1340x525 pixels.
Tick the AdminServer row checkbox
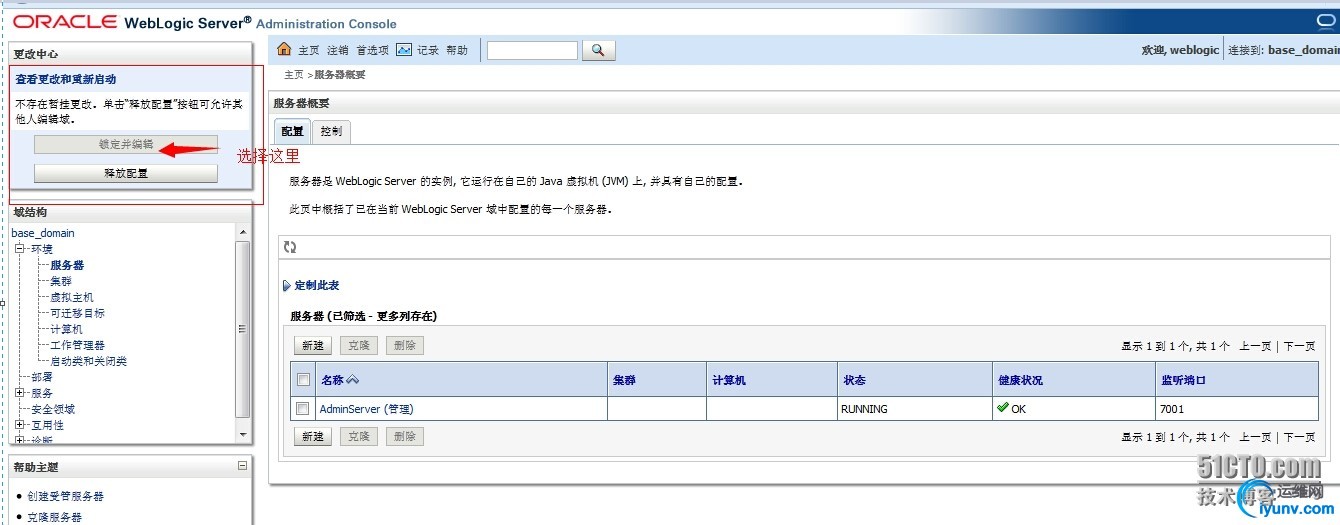(x=303, y=408)
